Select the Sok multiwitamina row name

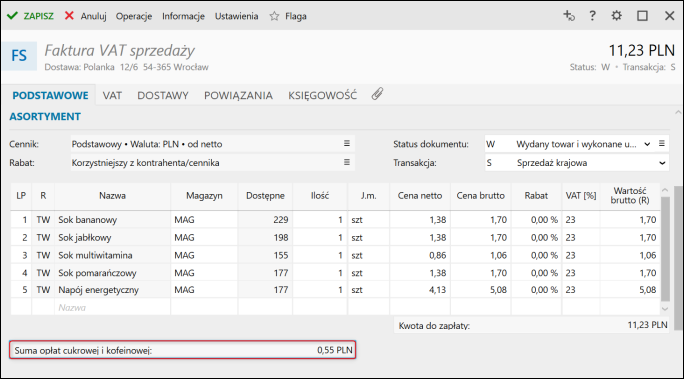[95, 255]
